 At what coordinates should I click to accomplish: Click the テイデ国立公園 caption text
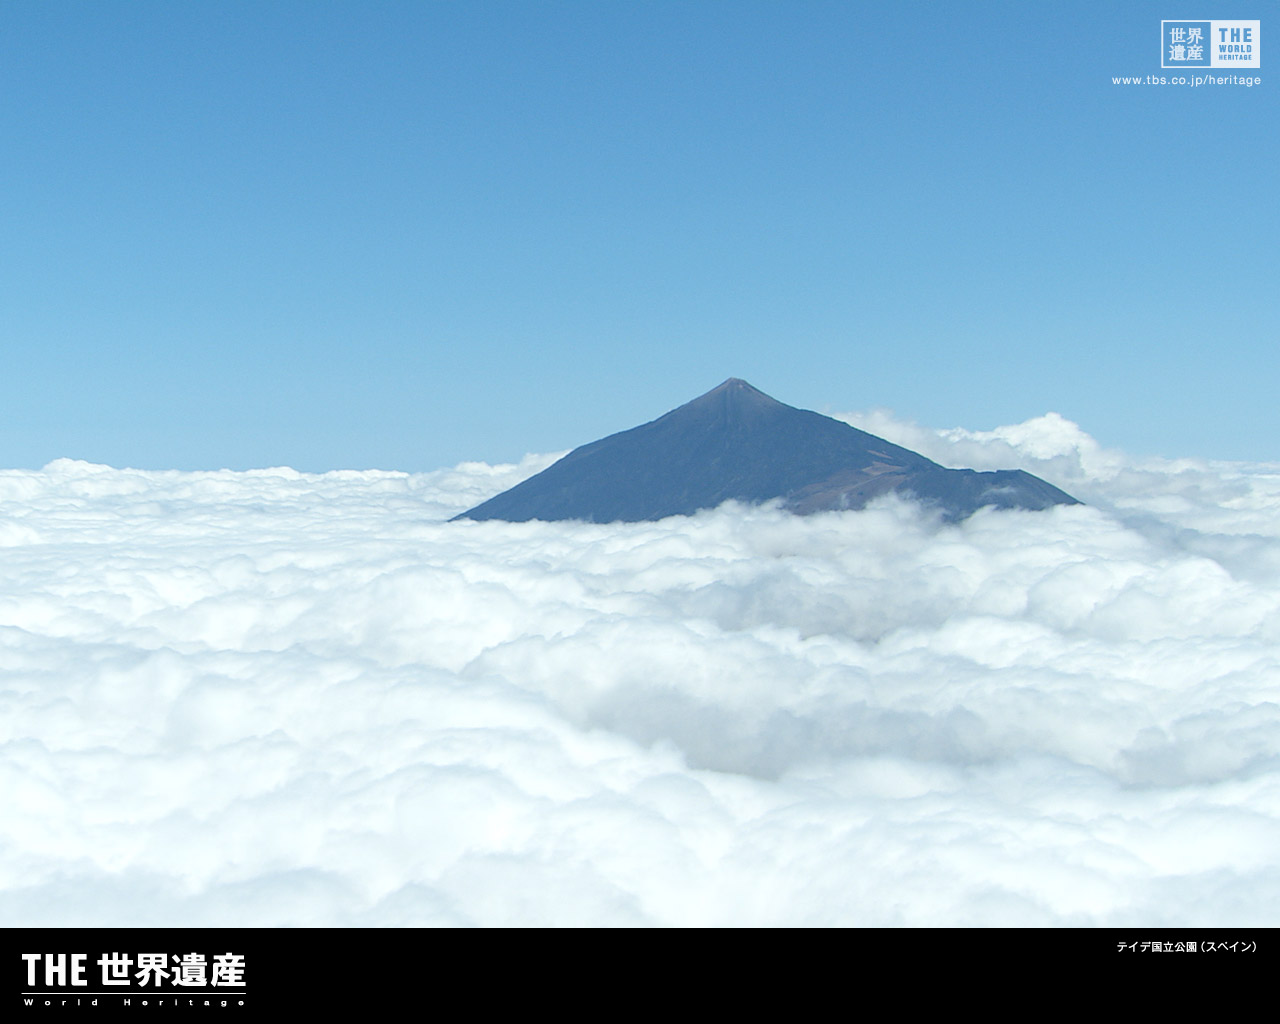click(1156, 946)
